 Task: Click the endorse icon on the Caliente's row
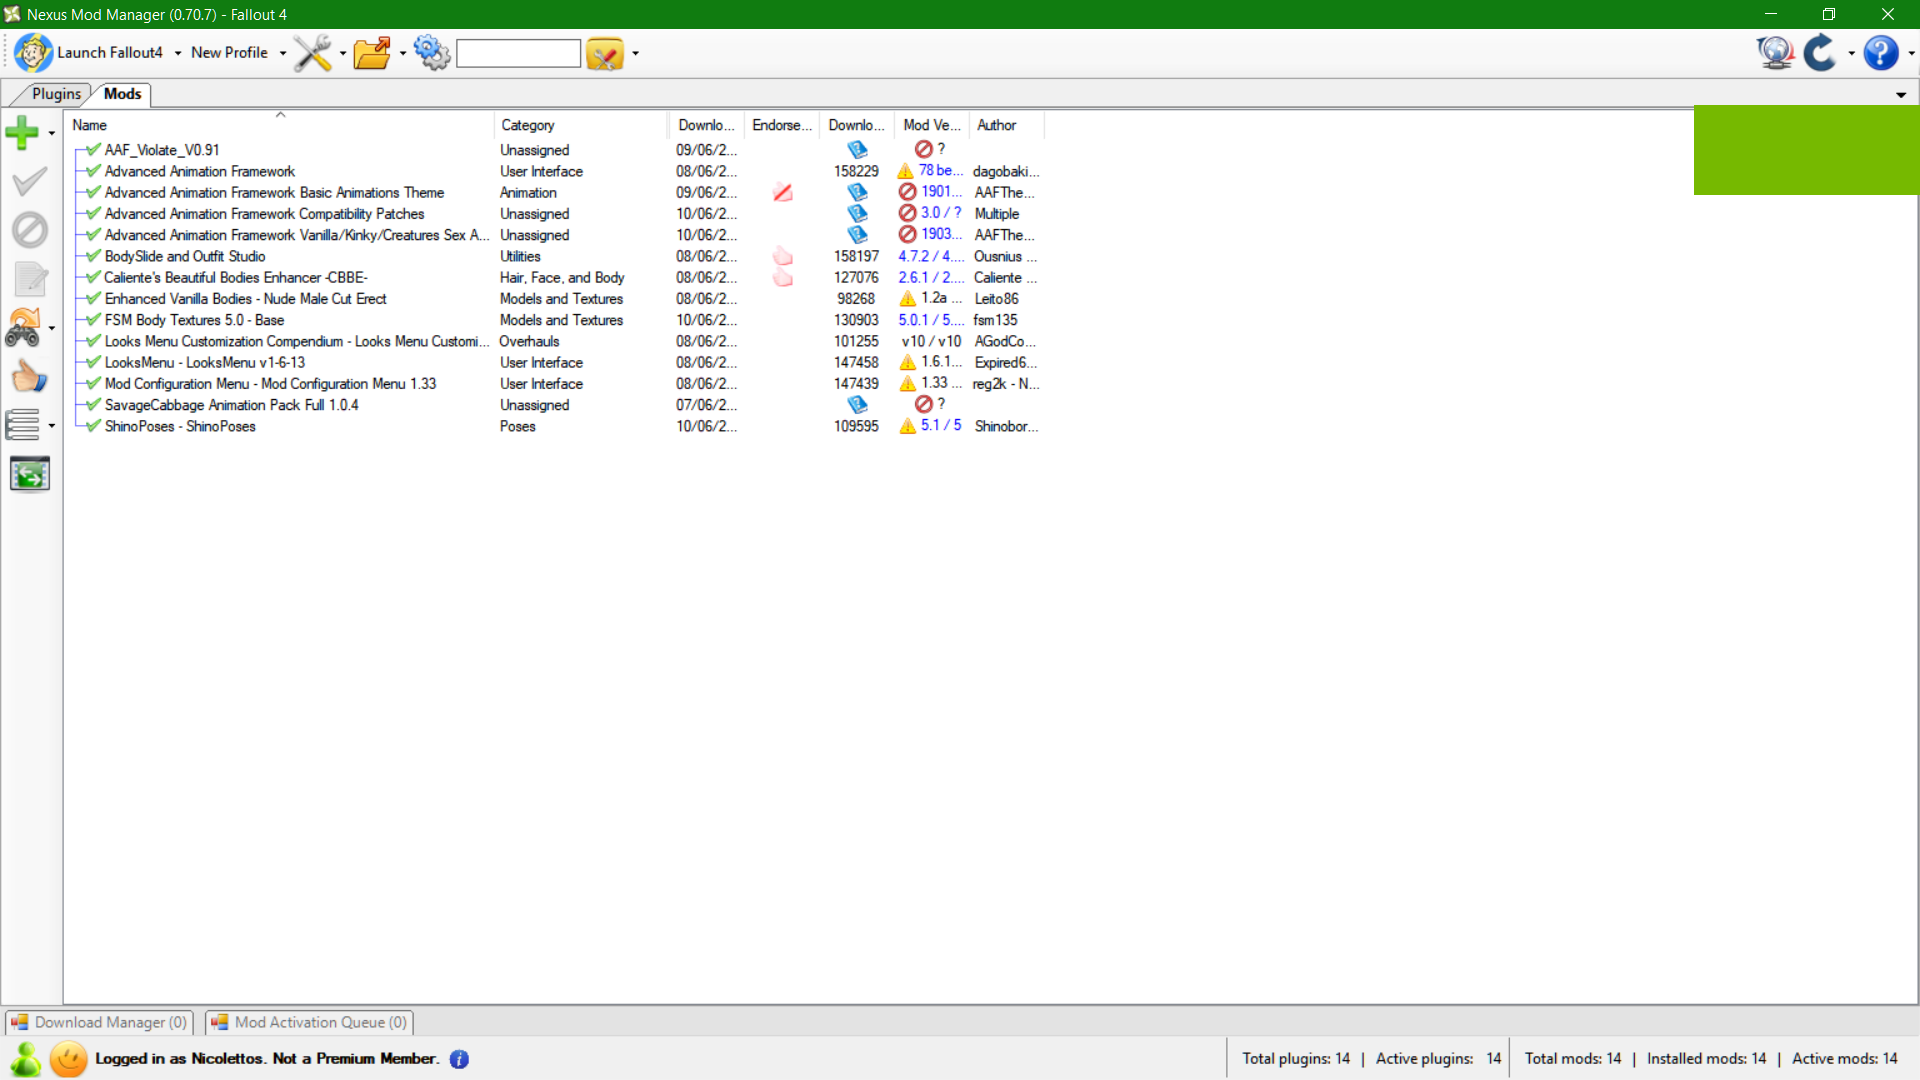(x=783, y=278)
